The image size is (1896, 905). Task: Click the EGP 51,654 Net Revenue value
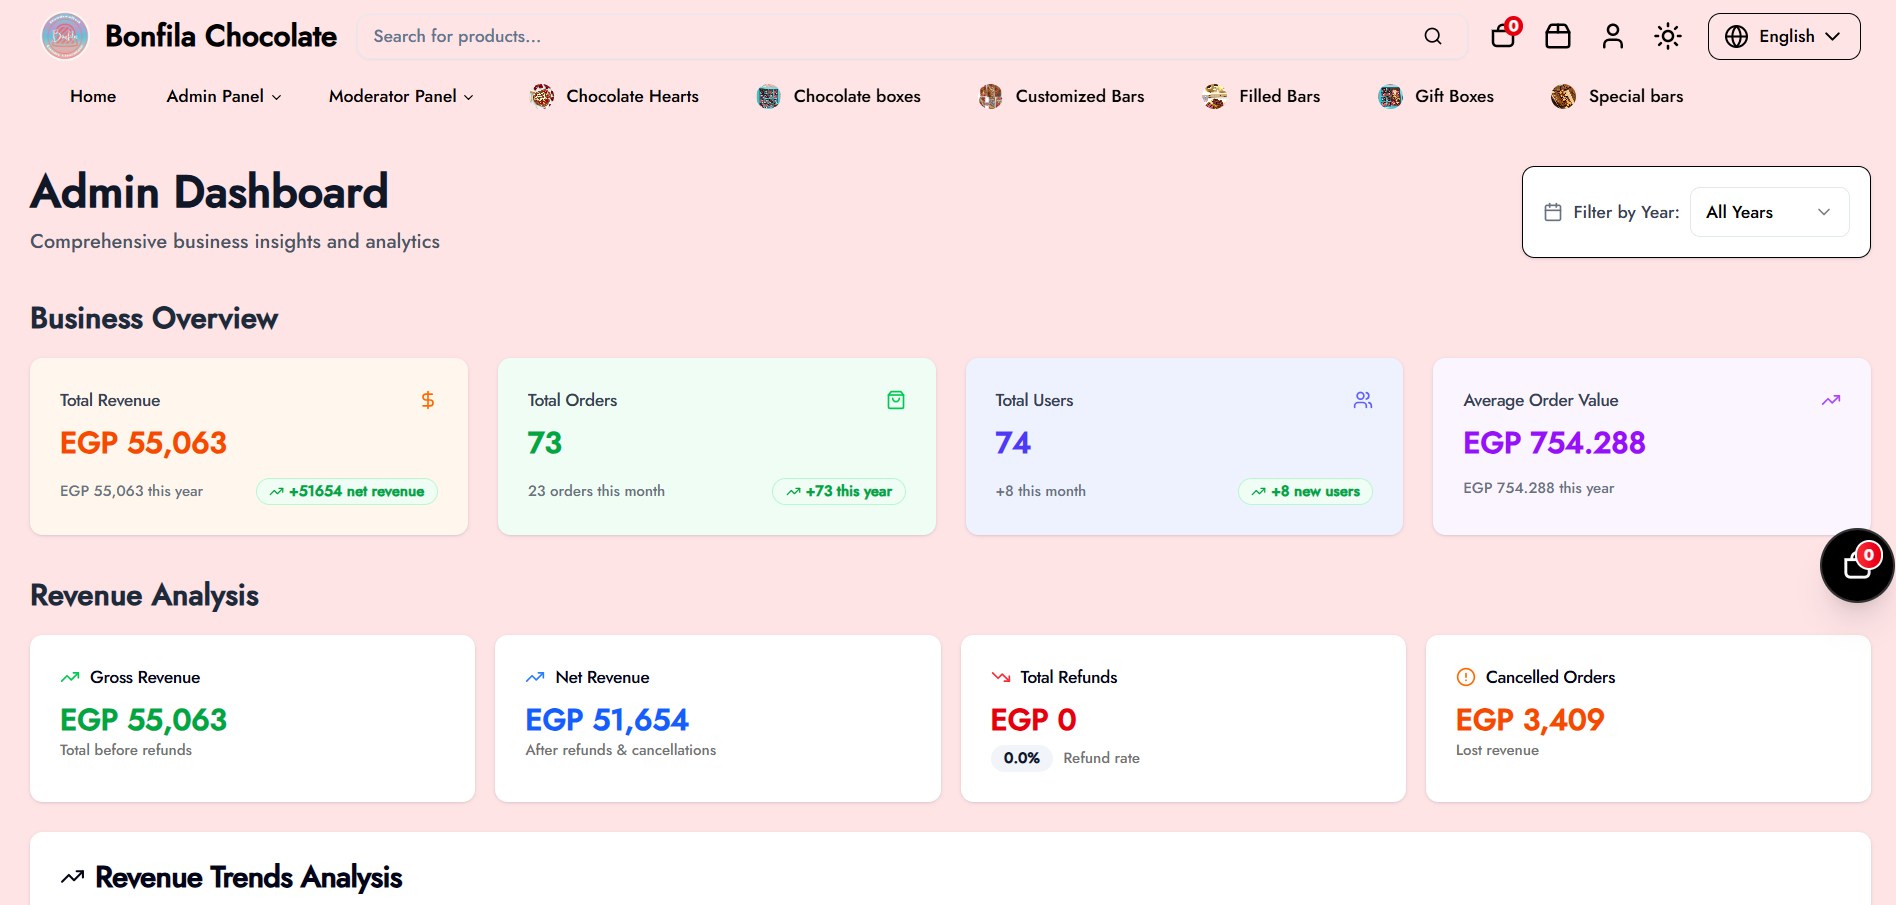(x=607, y=720)
